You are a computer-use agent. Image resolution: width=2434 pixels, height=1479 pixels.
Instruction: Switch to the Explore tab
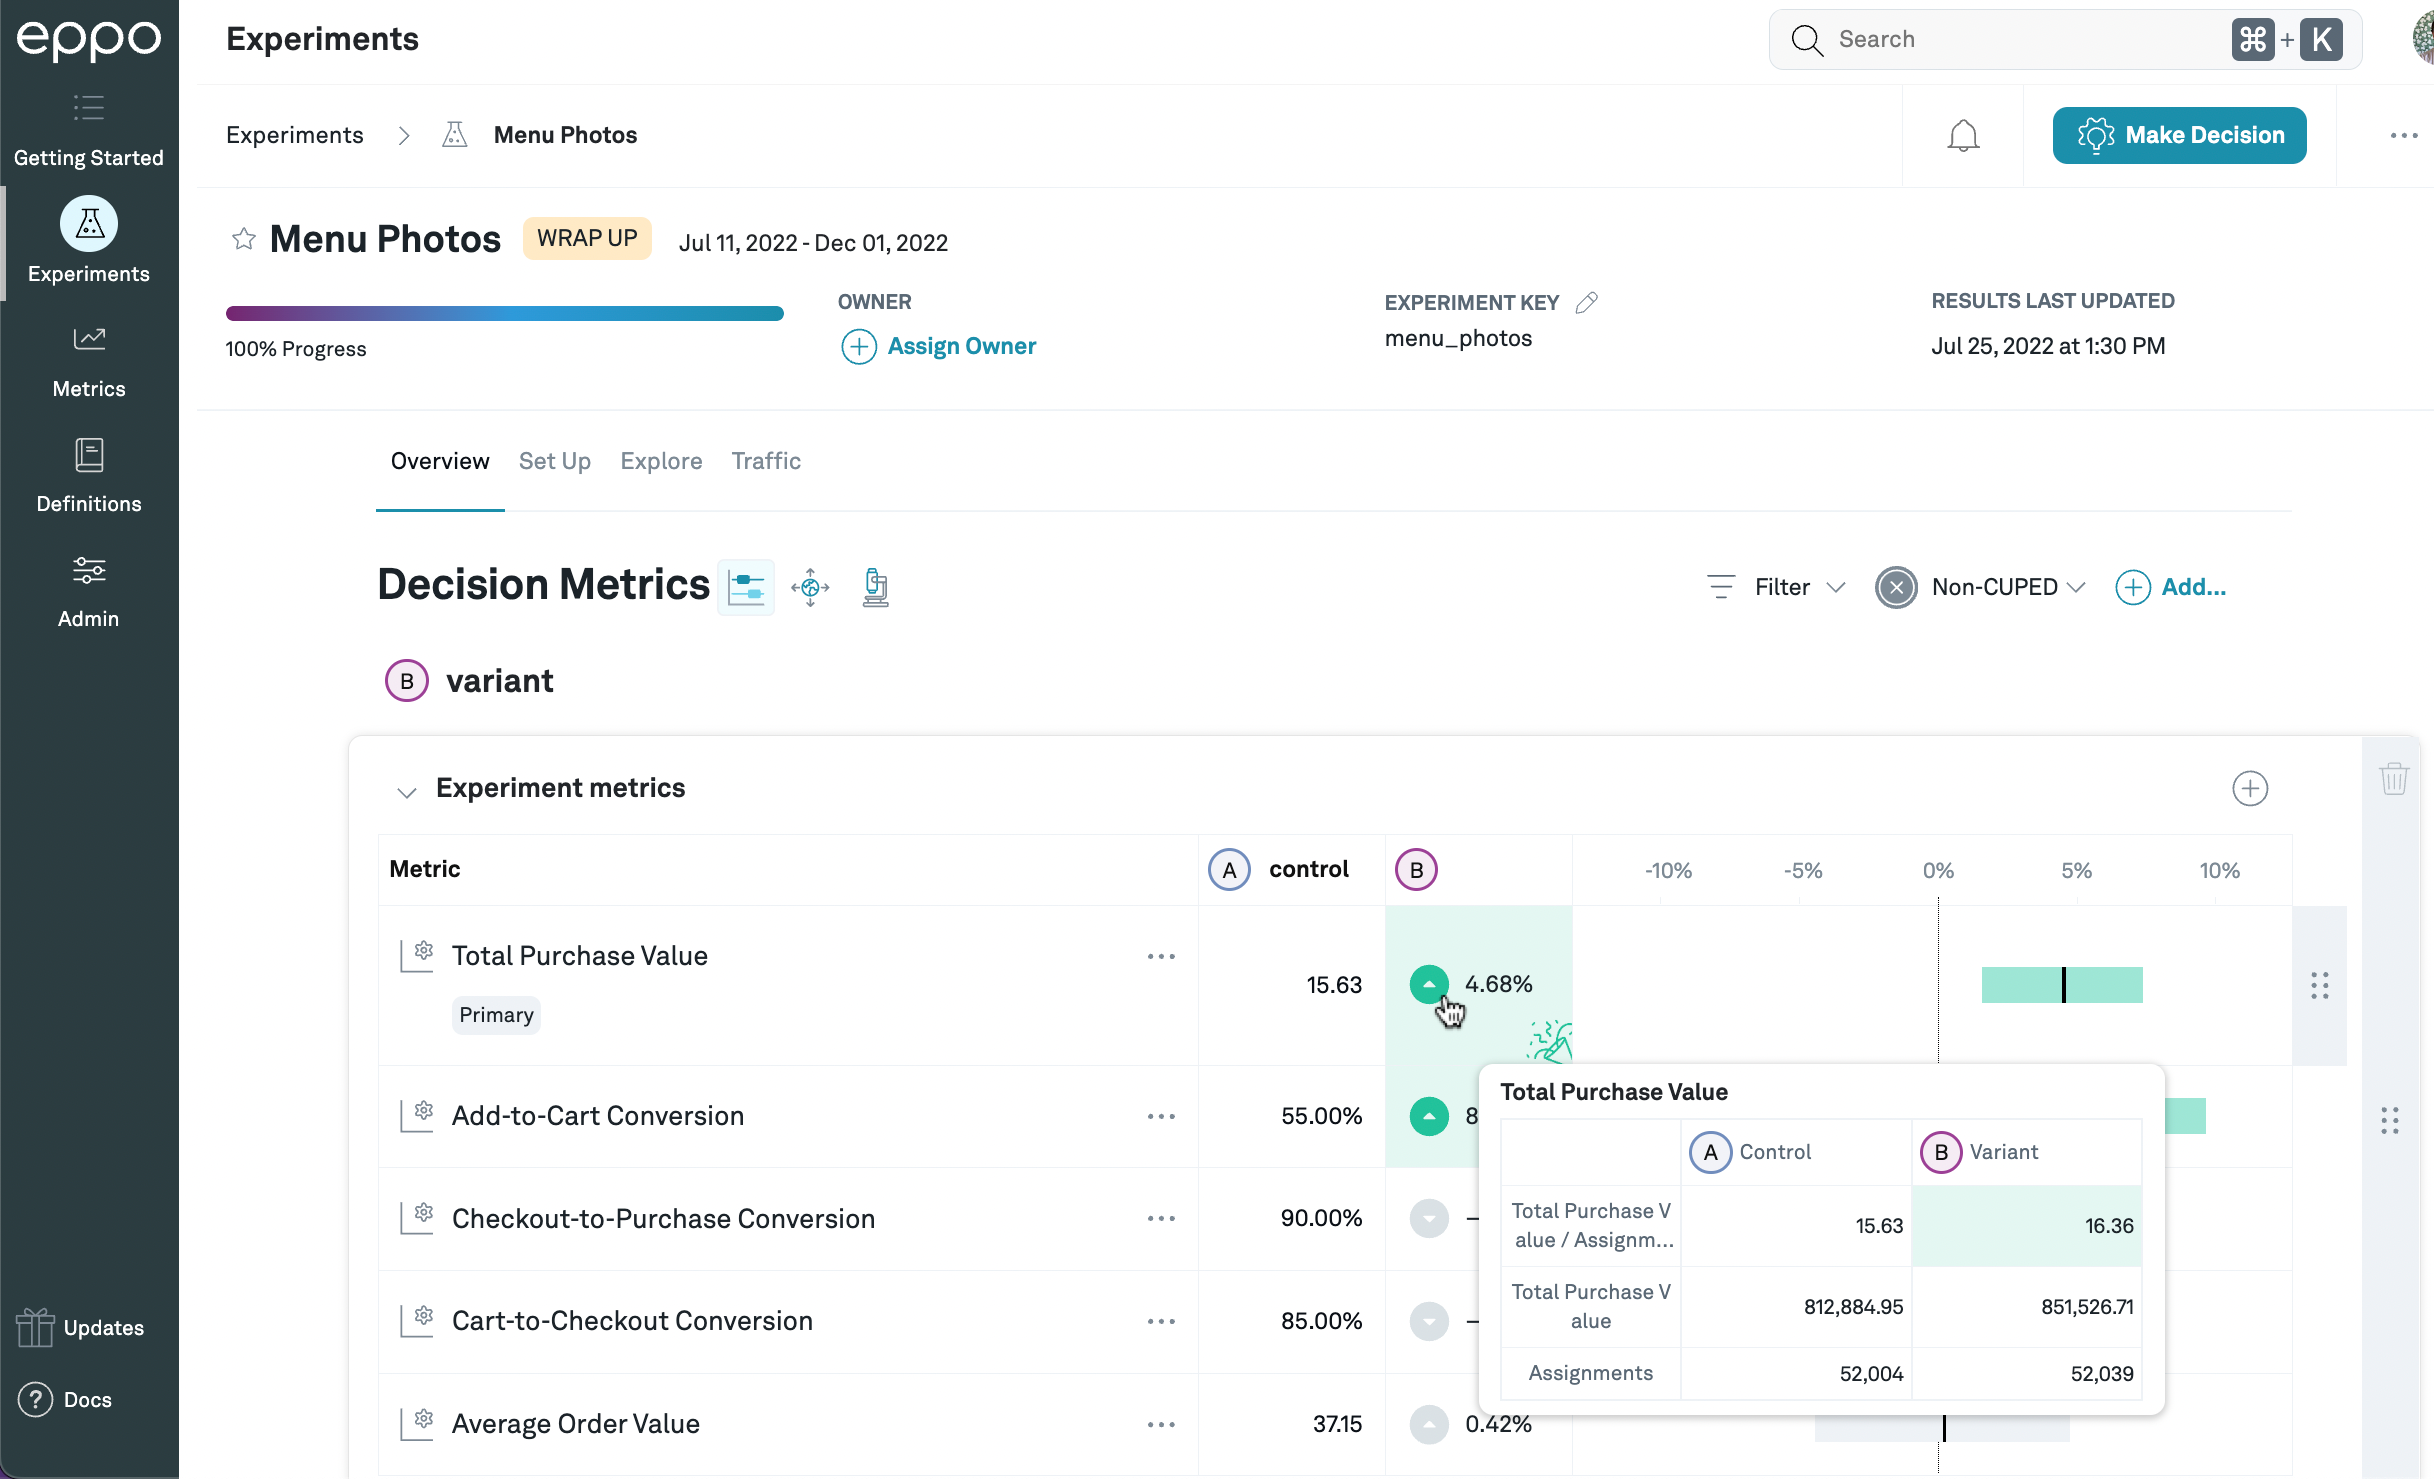click(x=661, y=461)
